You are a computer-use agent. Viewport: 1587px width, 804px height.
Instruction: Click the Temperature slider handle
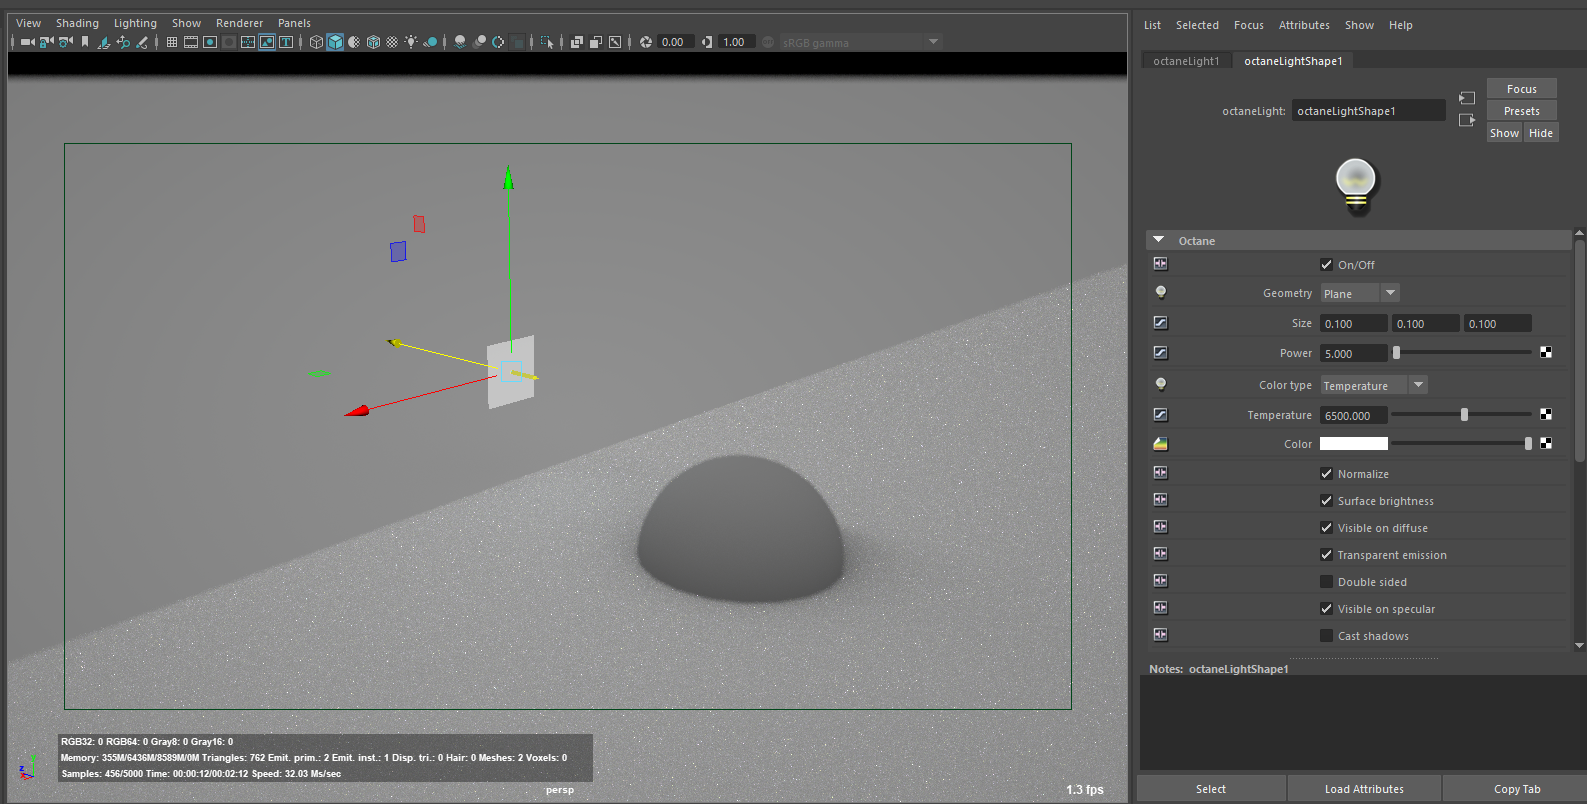tap(1464, 415)
